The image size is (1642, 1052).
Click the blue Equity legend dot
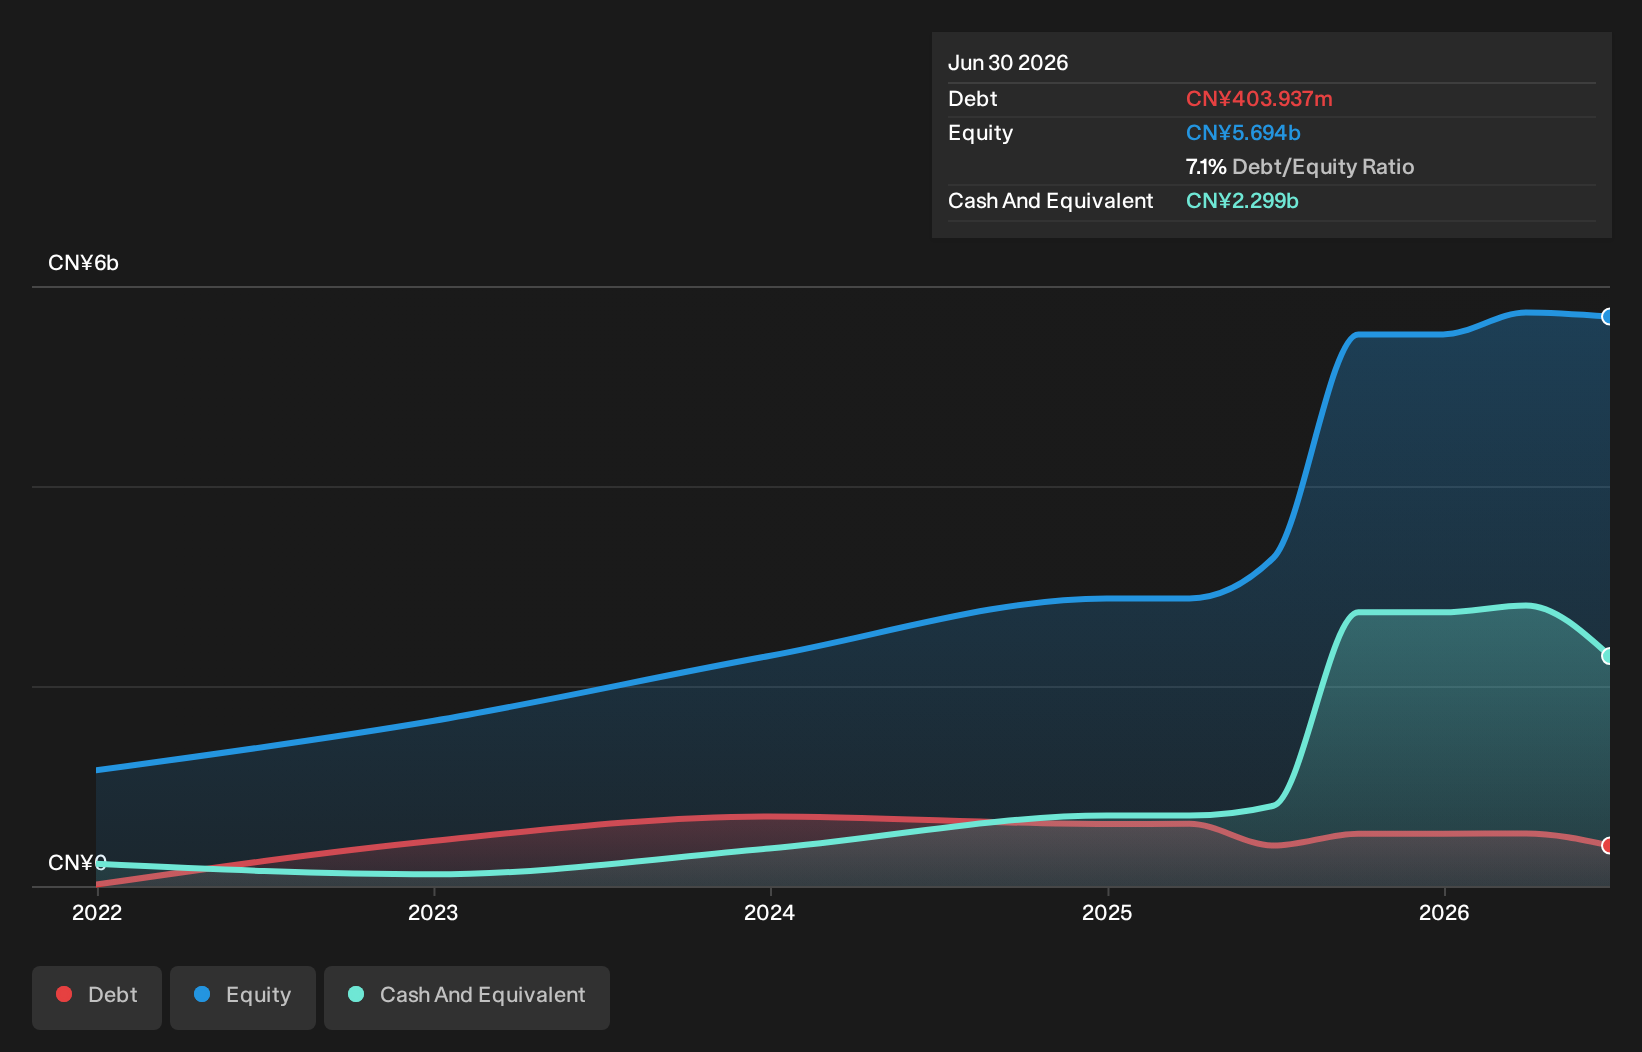coord(202,994)
